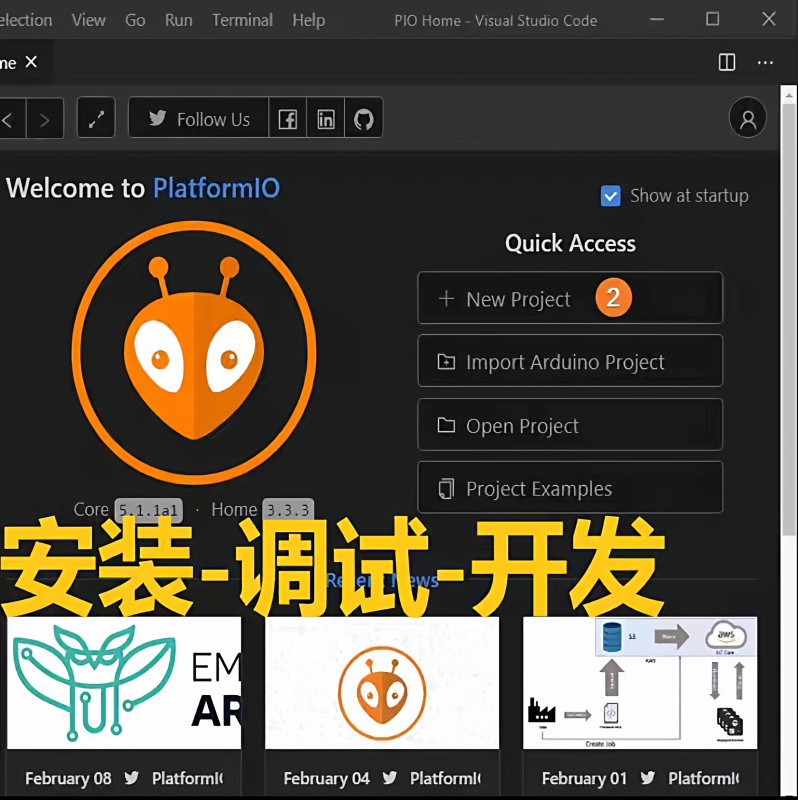Viewport: 798px width, 800px height.
Task: Click Twitter icon on February 01 card
Action: (648, 778)
